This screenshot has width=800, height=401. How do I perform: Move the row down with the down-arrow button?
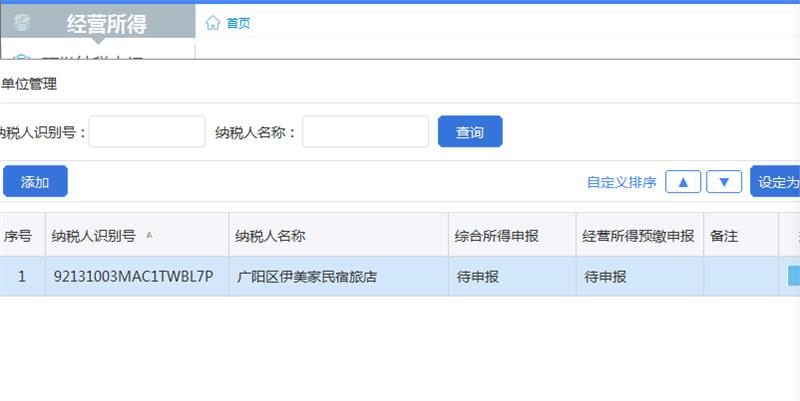[x=724, y=182]
